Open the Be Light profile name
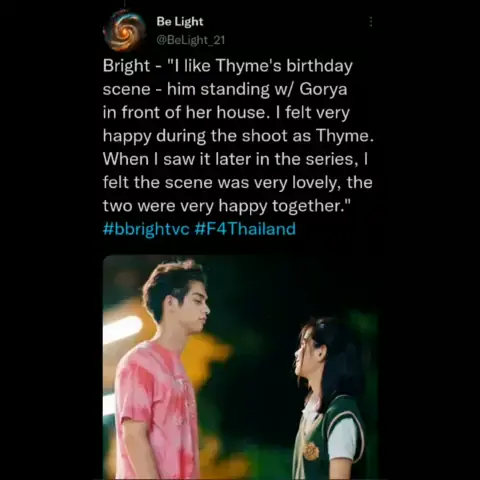This screenshot has height=480, width=480. point(180,22)
